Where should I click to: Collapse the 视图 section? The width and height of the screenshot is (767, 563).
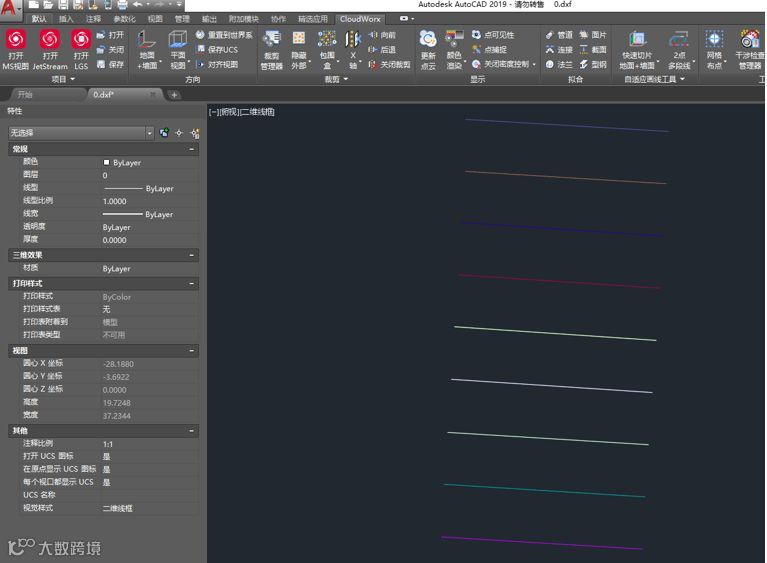[x=191, y=350]
